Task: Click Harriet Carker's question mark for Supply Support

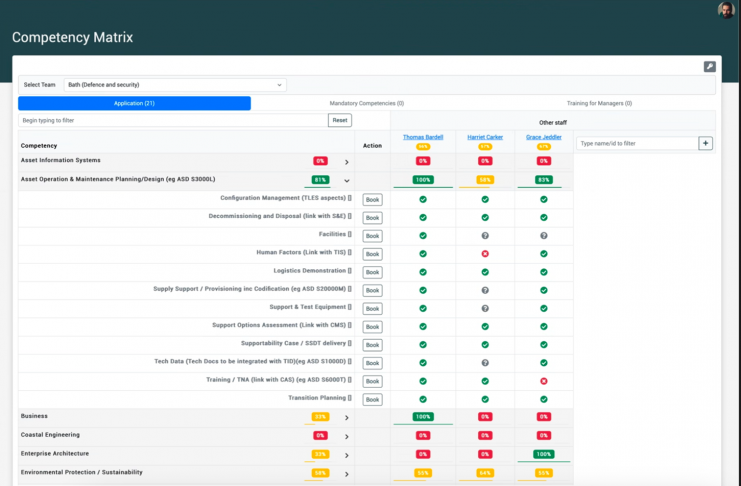Action: point(485,290)
